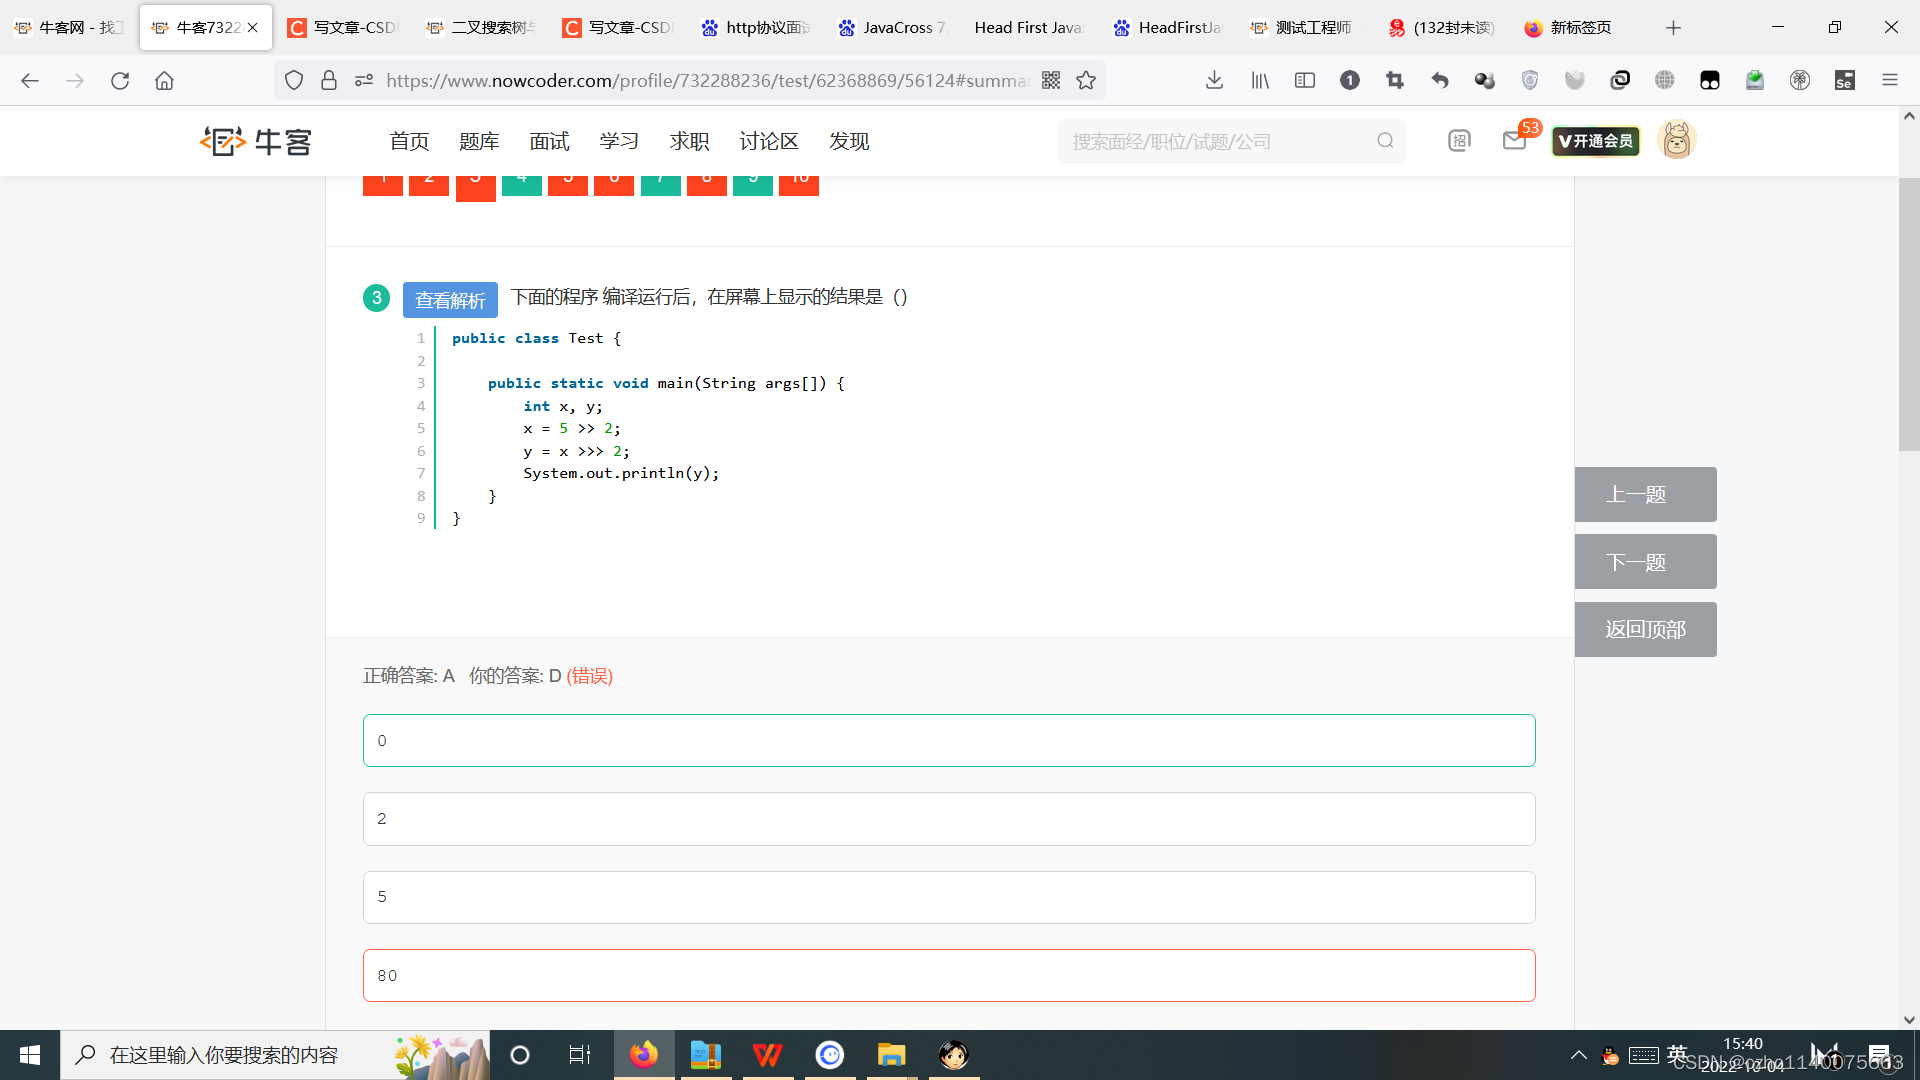Bookmark this page with star icon
Image resolution: width=1920 pixels, height=1080 pixels.
point(1086,80)
